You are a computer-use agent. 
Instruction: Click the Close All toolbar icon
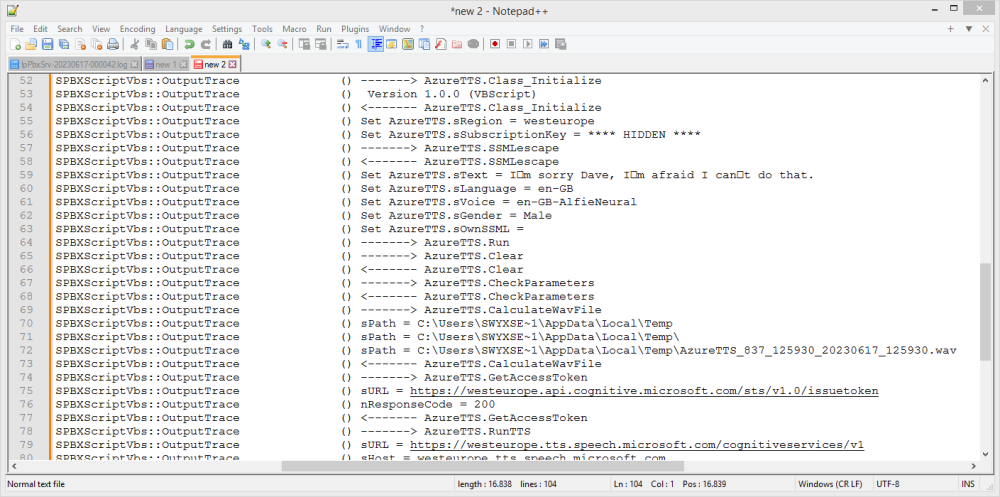coord(97,44)
